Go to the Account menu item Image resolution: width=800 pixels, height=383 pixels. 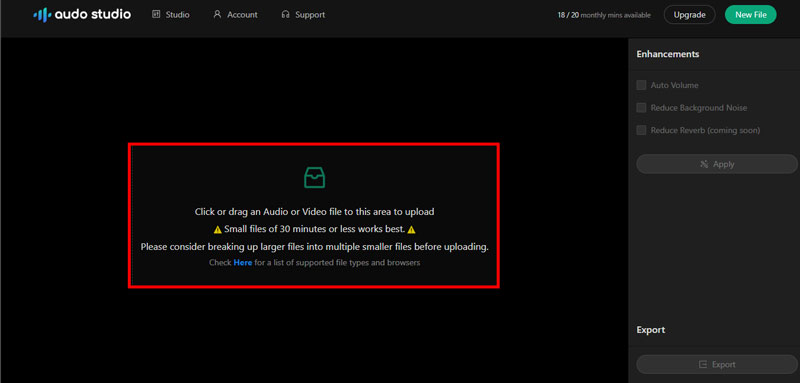tap(235, 15)
